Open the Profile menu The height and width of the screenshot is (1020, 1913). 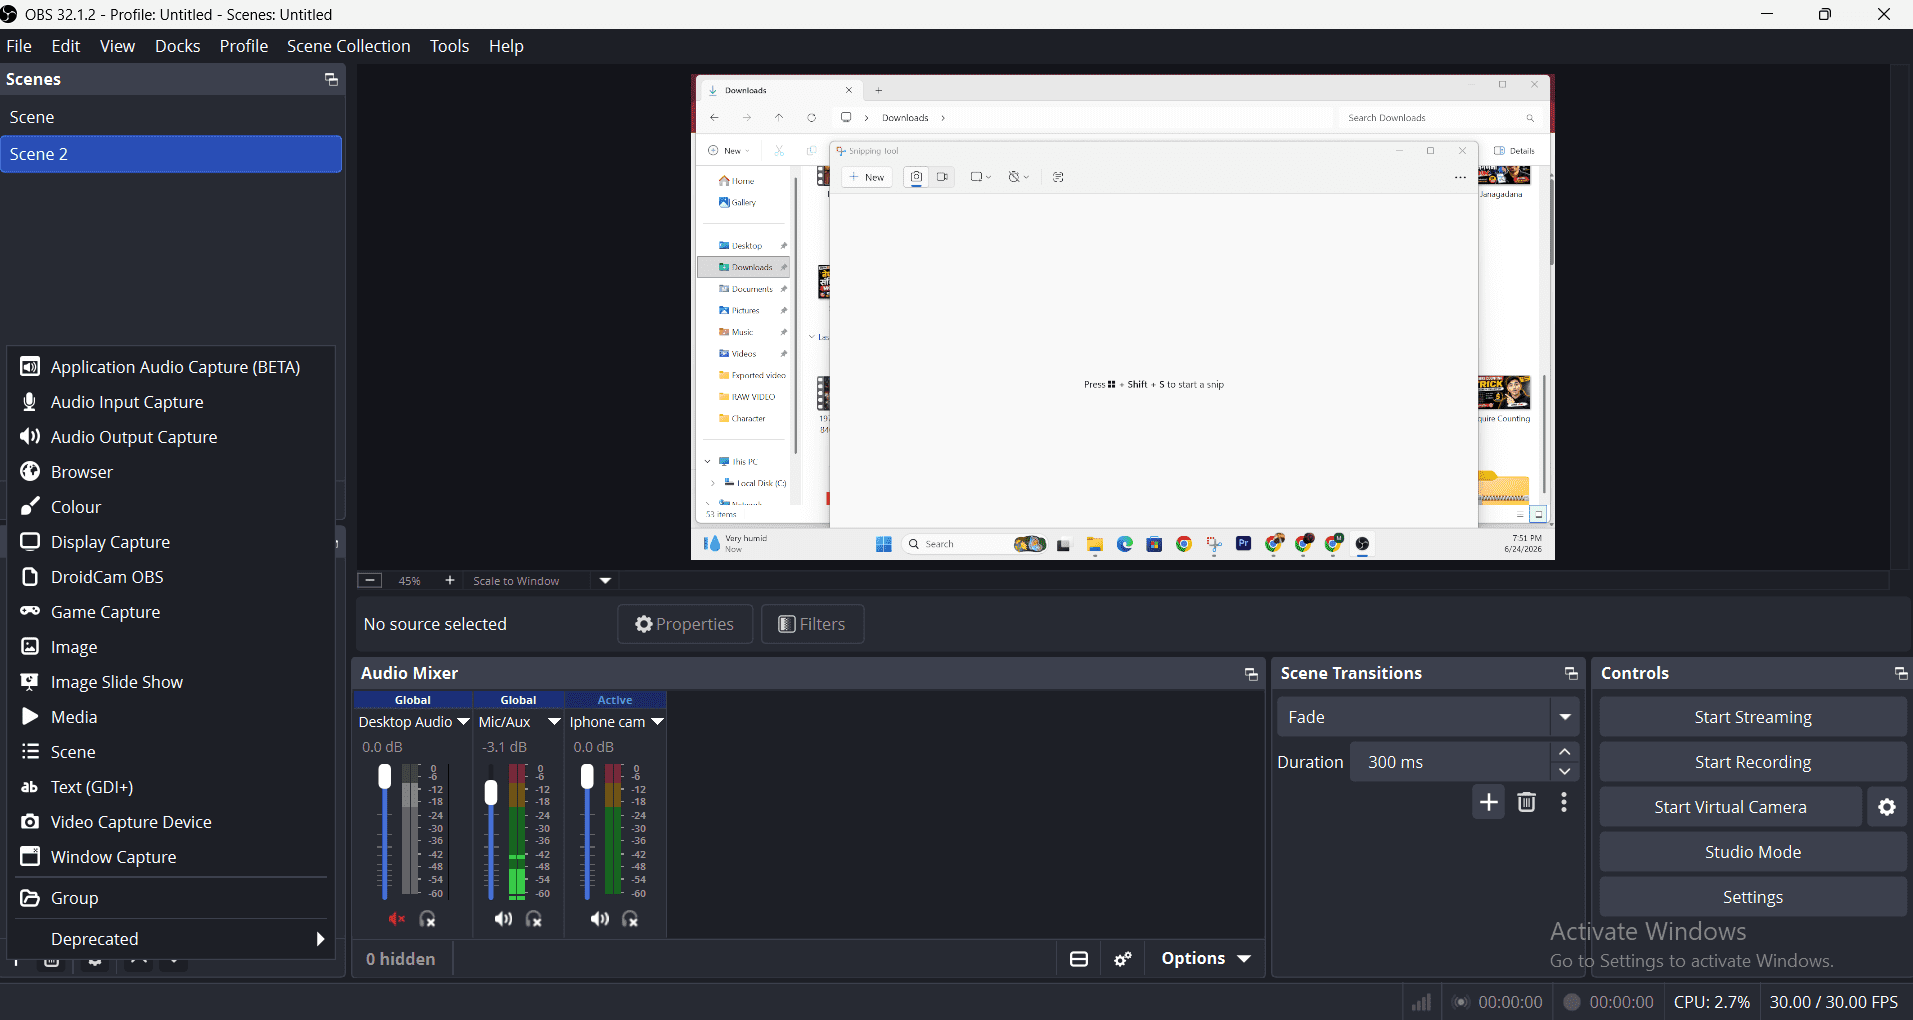[x=243, y=46]
